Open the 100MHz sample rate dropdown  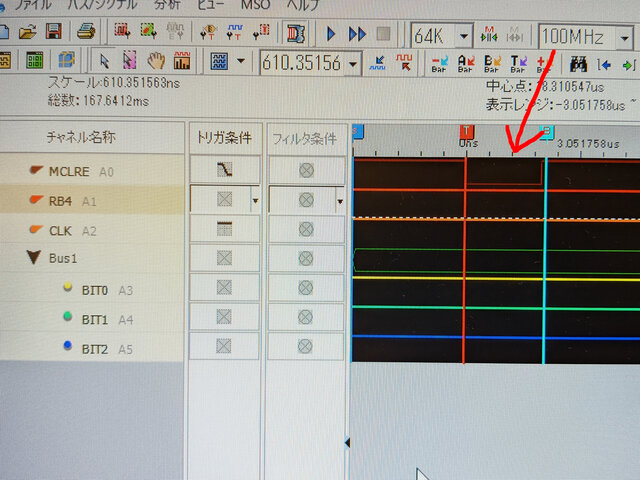[624, 38]
